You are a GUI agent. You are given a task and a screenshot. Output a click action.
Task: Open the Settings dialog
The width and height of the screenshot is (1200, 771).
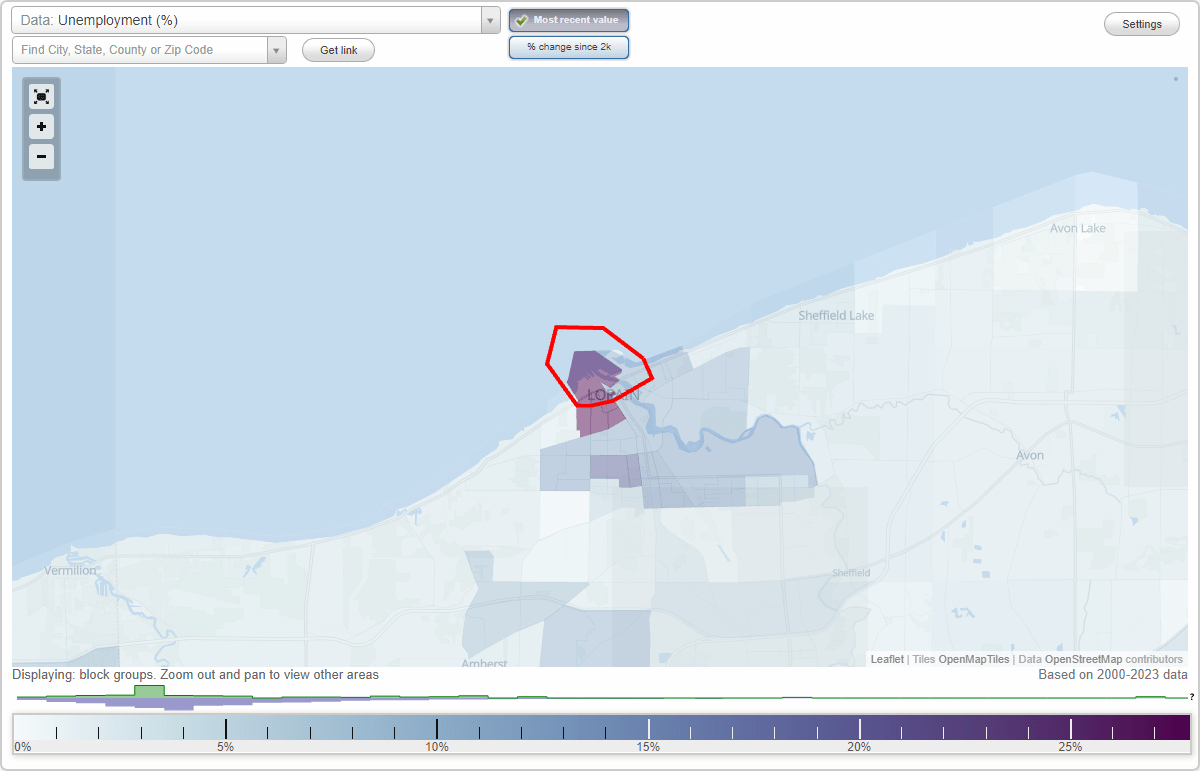point(1141,23)
